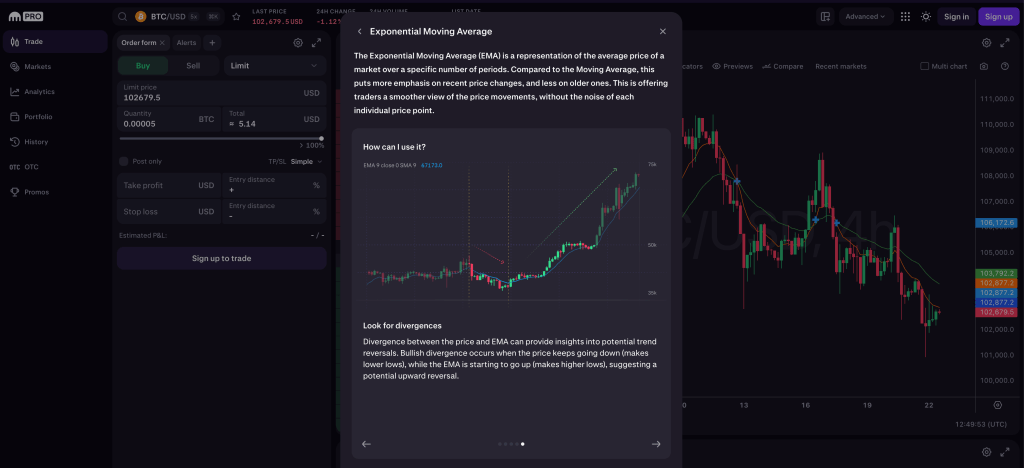Image resolution: width=1024 pixels, height=468 pixels.
Task: Go to previous slide with left arrow
Action: (366, 444)
